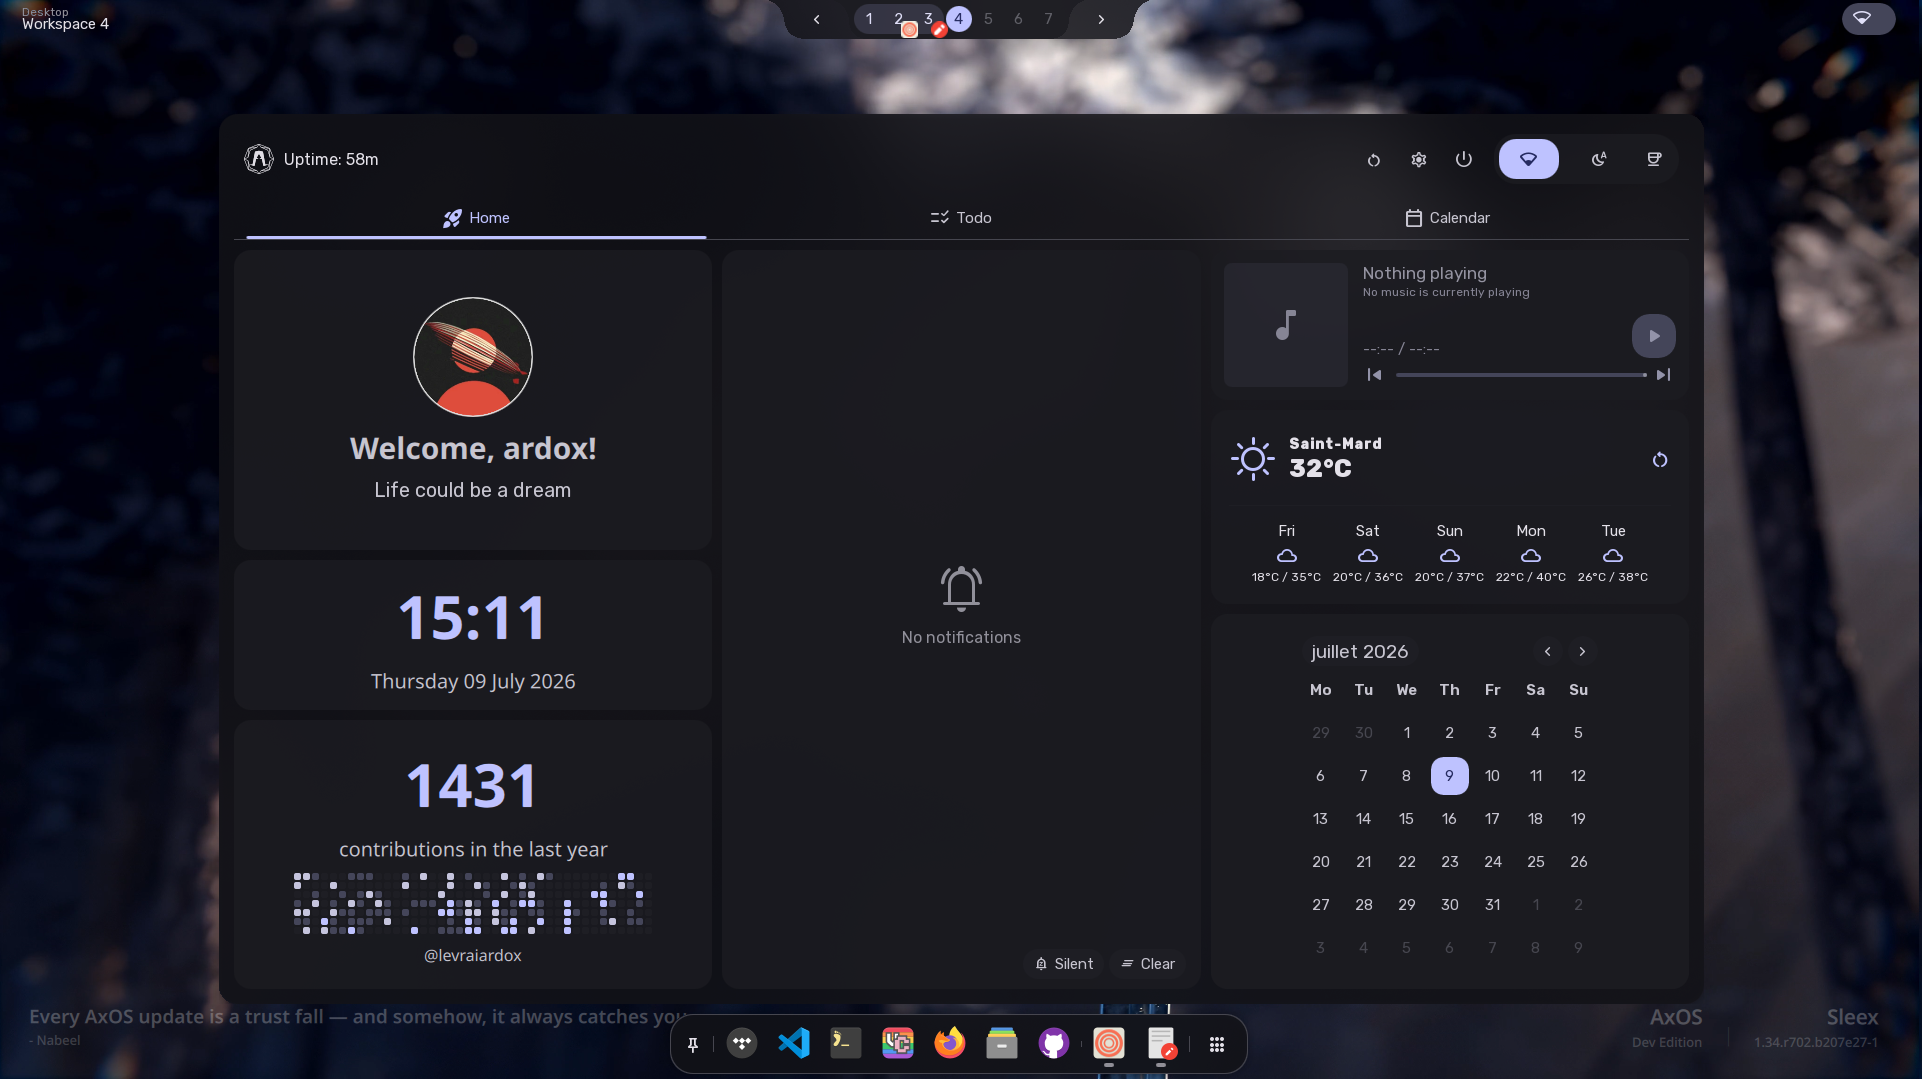Go to previous workspace with left arrow
The image size is (1922, 1079).
[817, 19]
